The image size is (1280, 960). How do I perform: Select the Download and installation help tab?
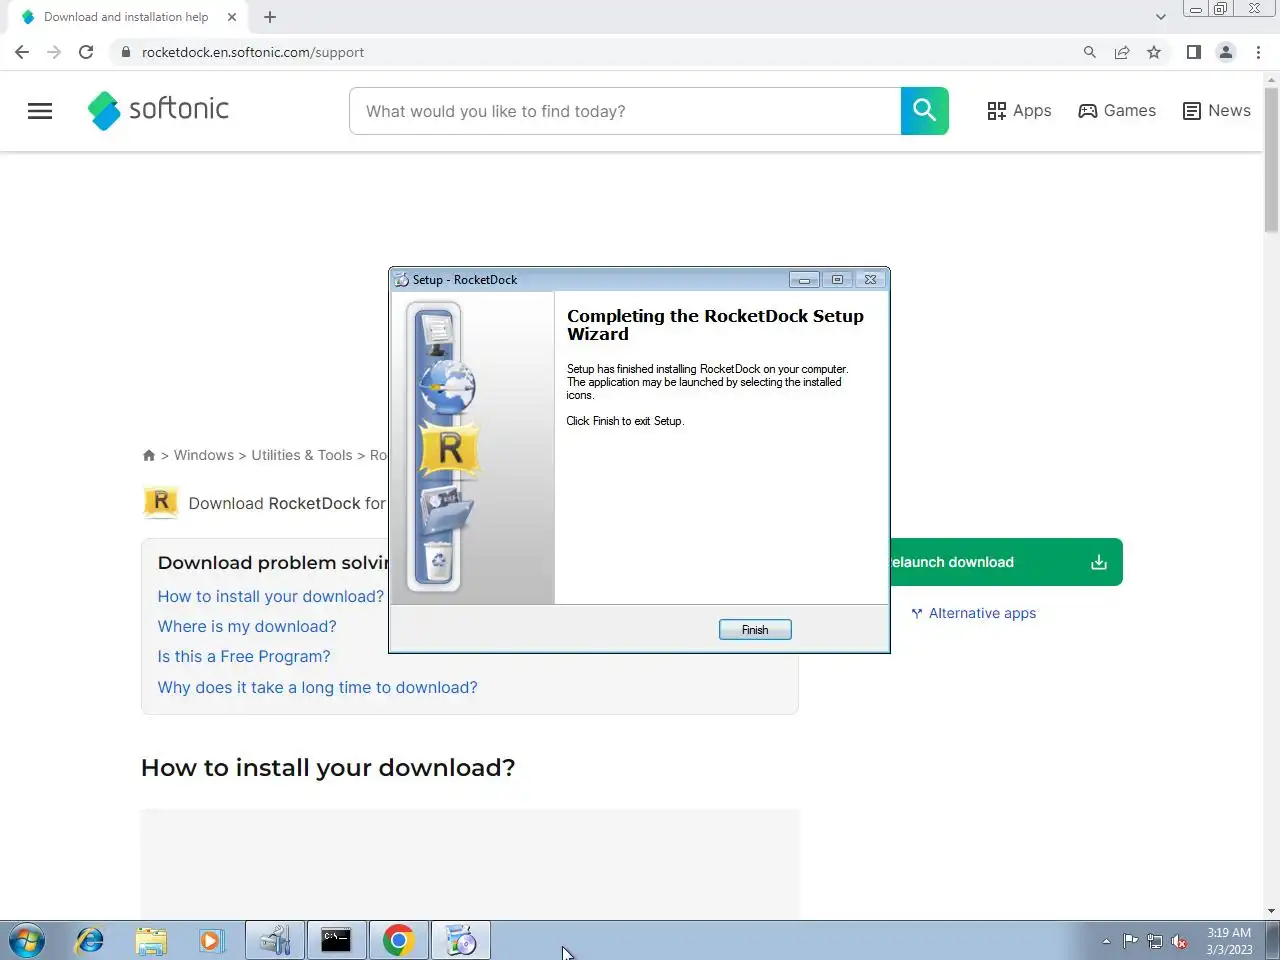126,17
